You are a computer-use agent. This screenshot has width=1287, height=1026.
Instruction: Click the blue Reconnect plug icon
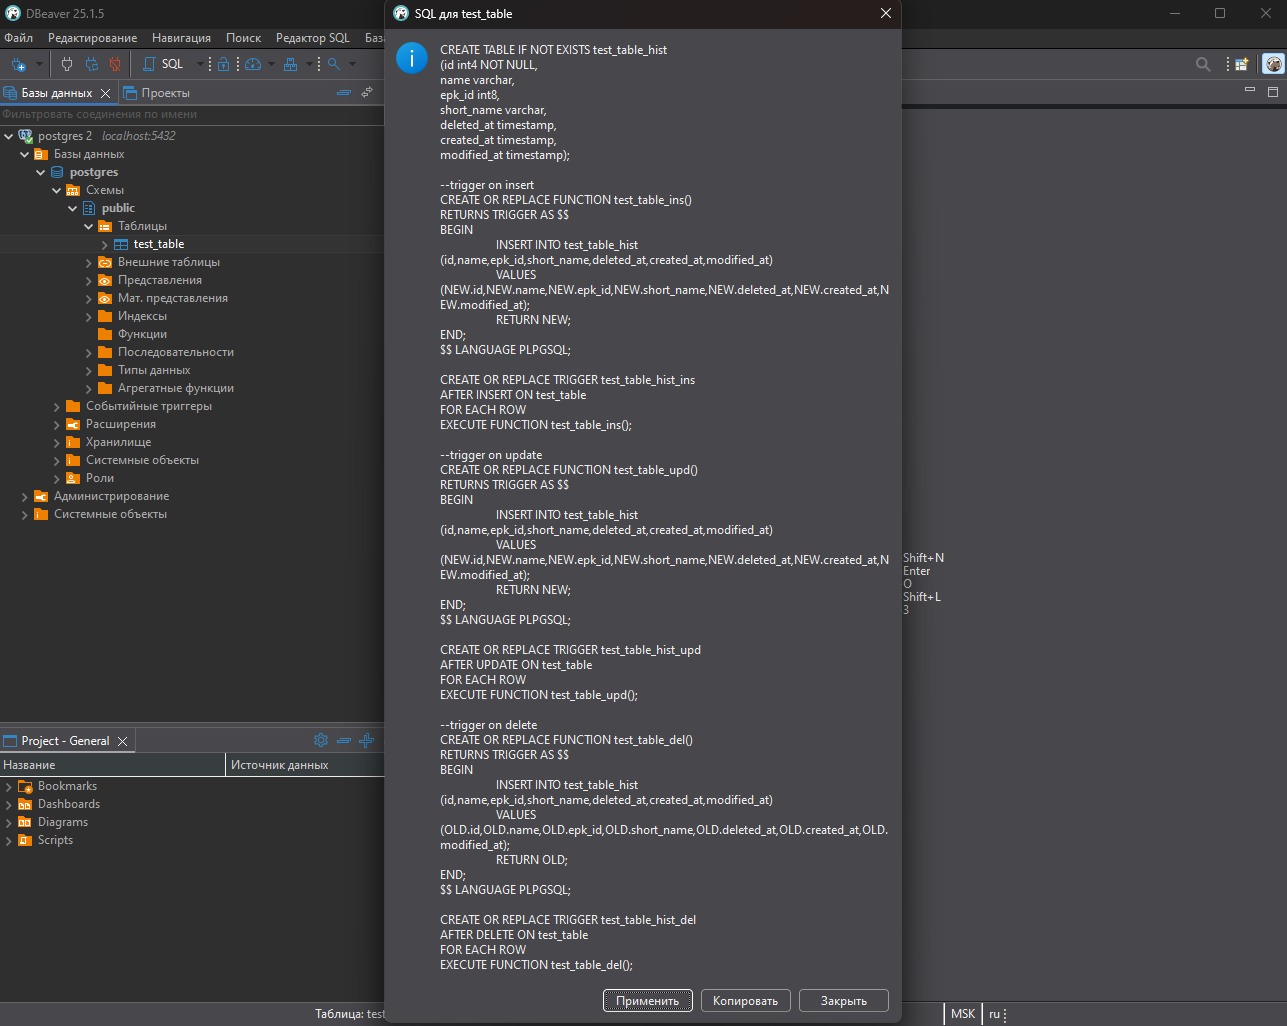click(x=91, y=64)
